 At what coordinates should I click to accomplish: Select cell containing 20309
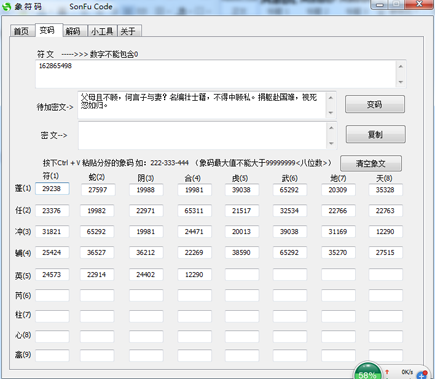tap(338, 190)
